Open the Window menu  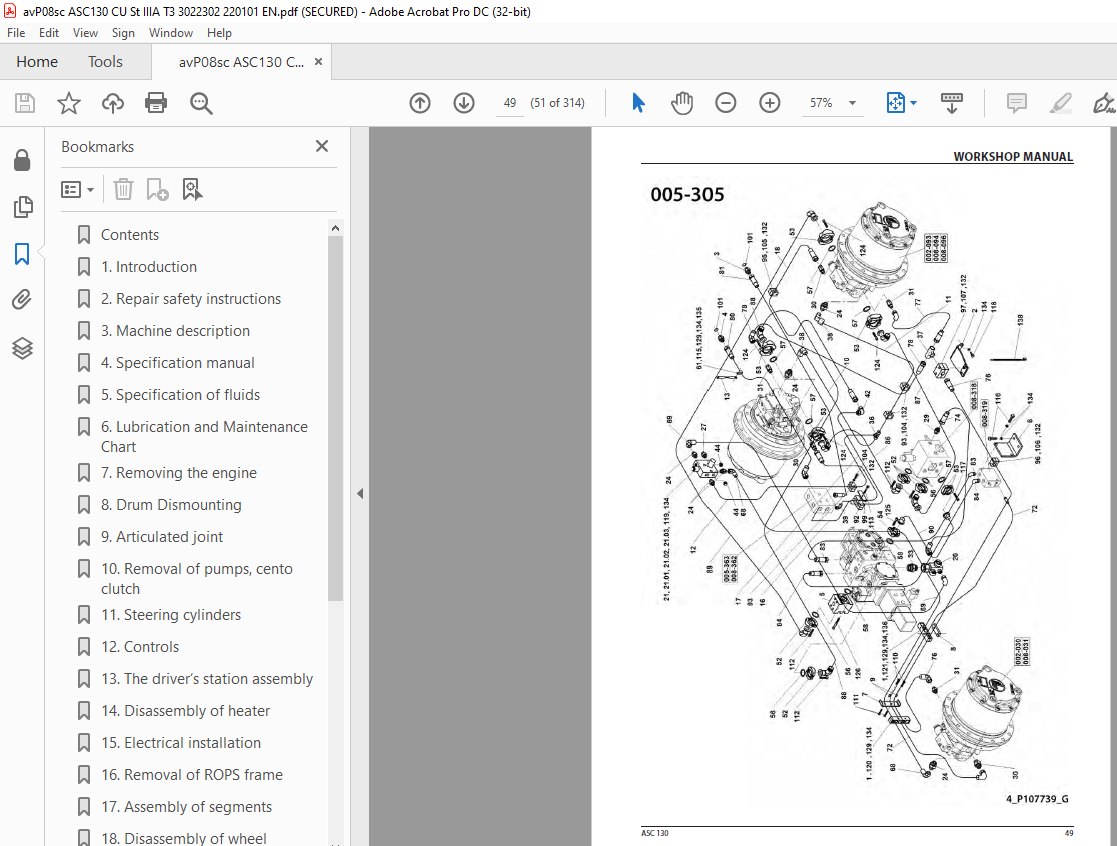170,33
